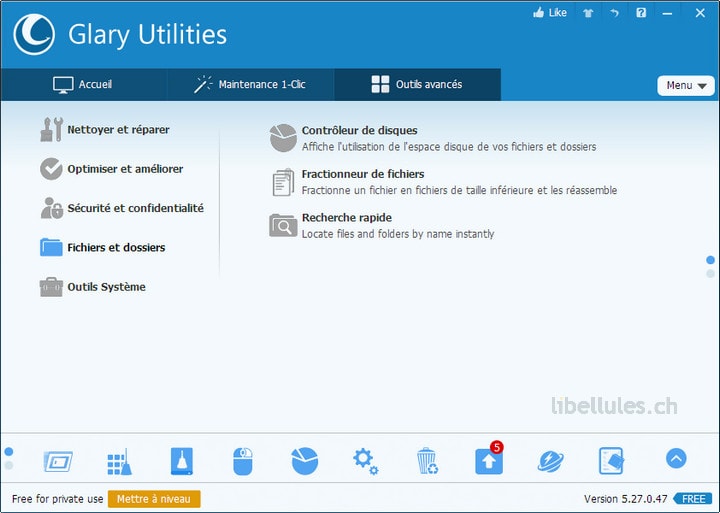Open Fractionneur de fichiers tool

coord(443,182)
